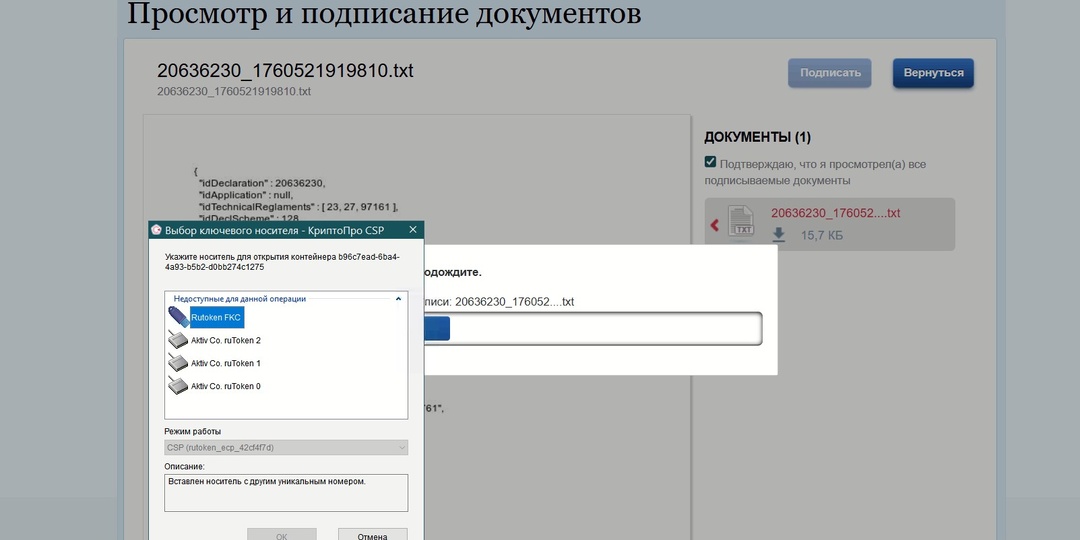Select 'Aktiv Co. ruToken 1' text row
This screenshot has width=1080, height=540.
[x=226, y=363]
